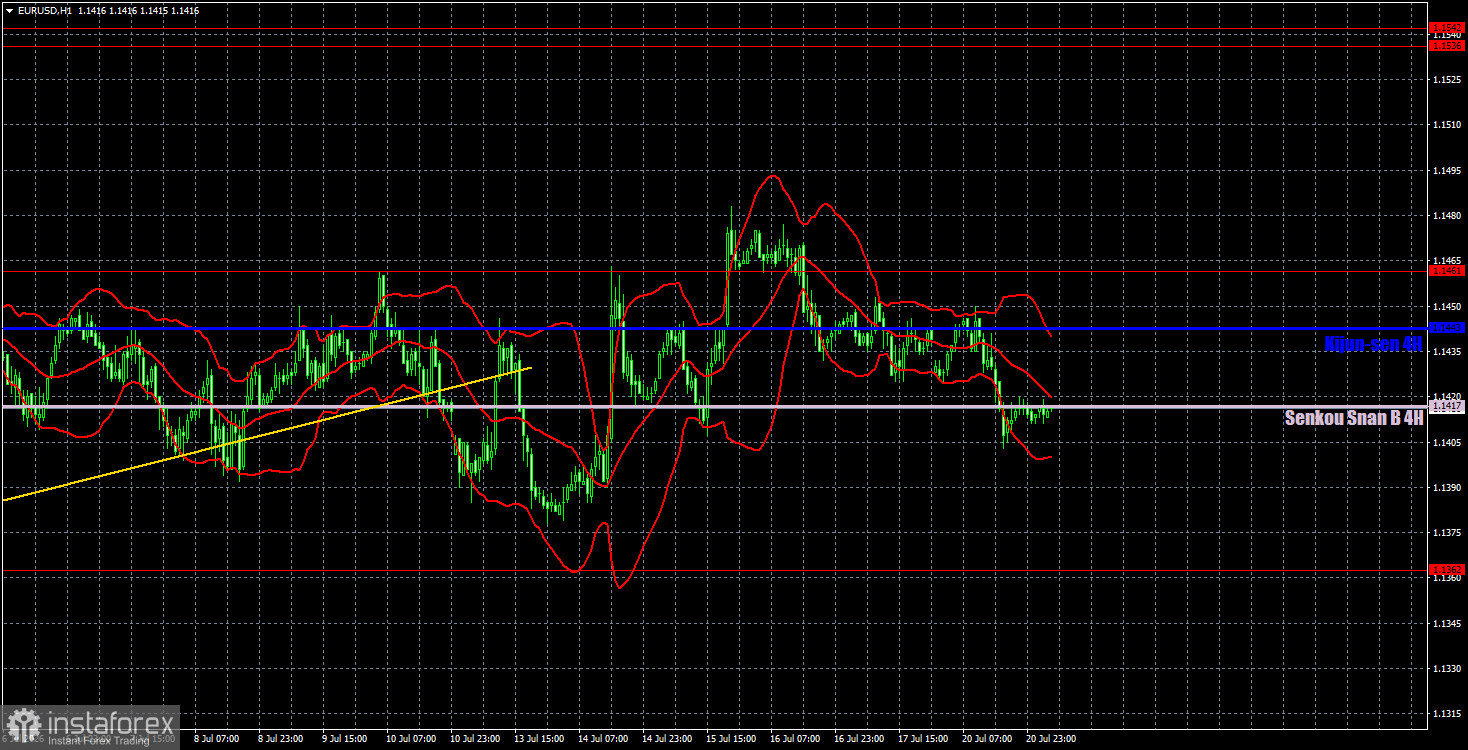
Task: Click the 1.1417 current price tag
Action: point(1446,407)
